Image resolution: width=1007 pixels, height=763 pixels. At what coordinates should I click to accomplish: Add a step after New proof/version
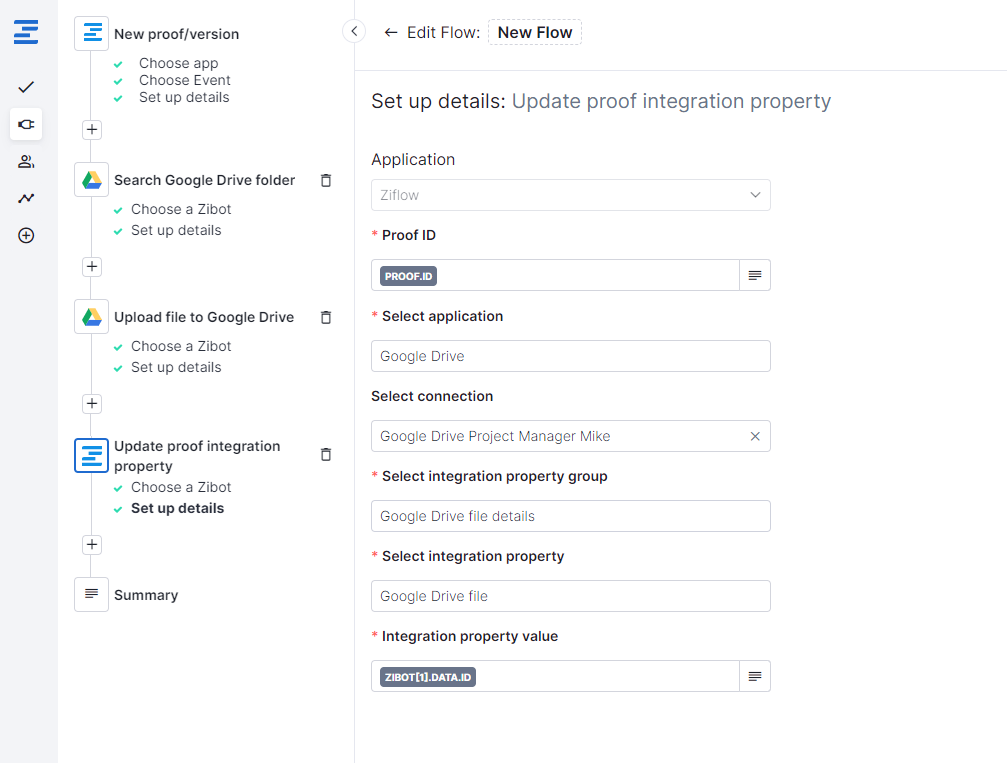[x=92, y=129]
